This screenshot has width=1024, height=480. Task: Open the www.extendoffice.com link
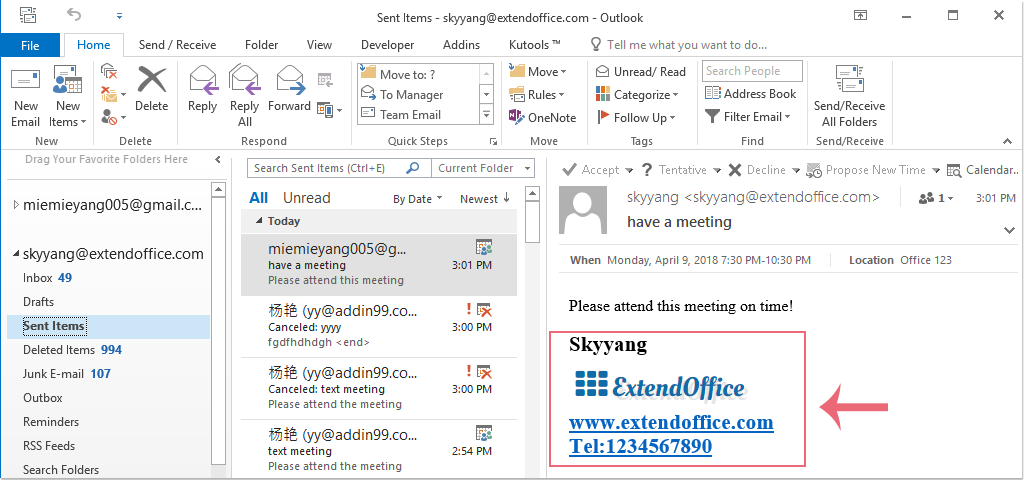(x=671, y=423)
